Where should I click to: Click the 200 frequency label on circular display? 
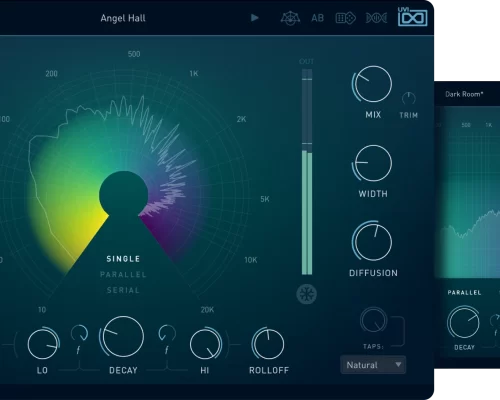(x=51, y=74)
